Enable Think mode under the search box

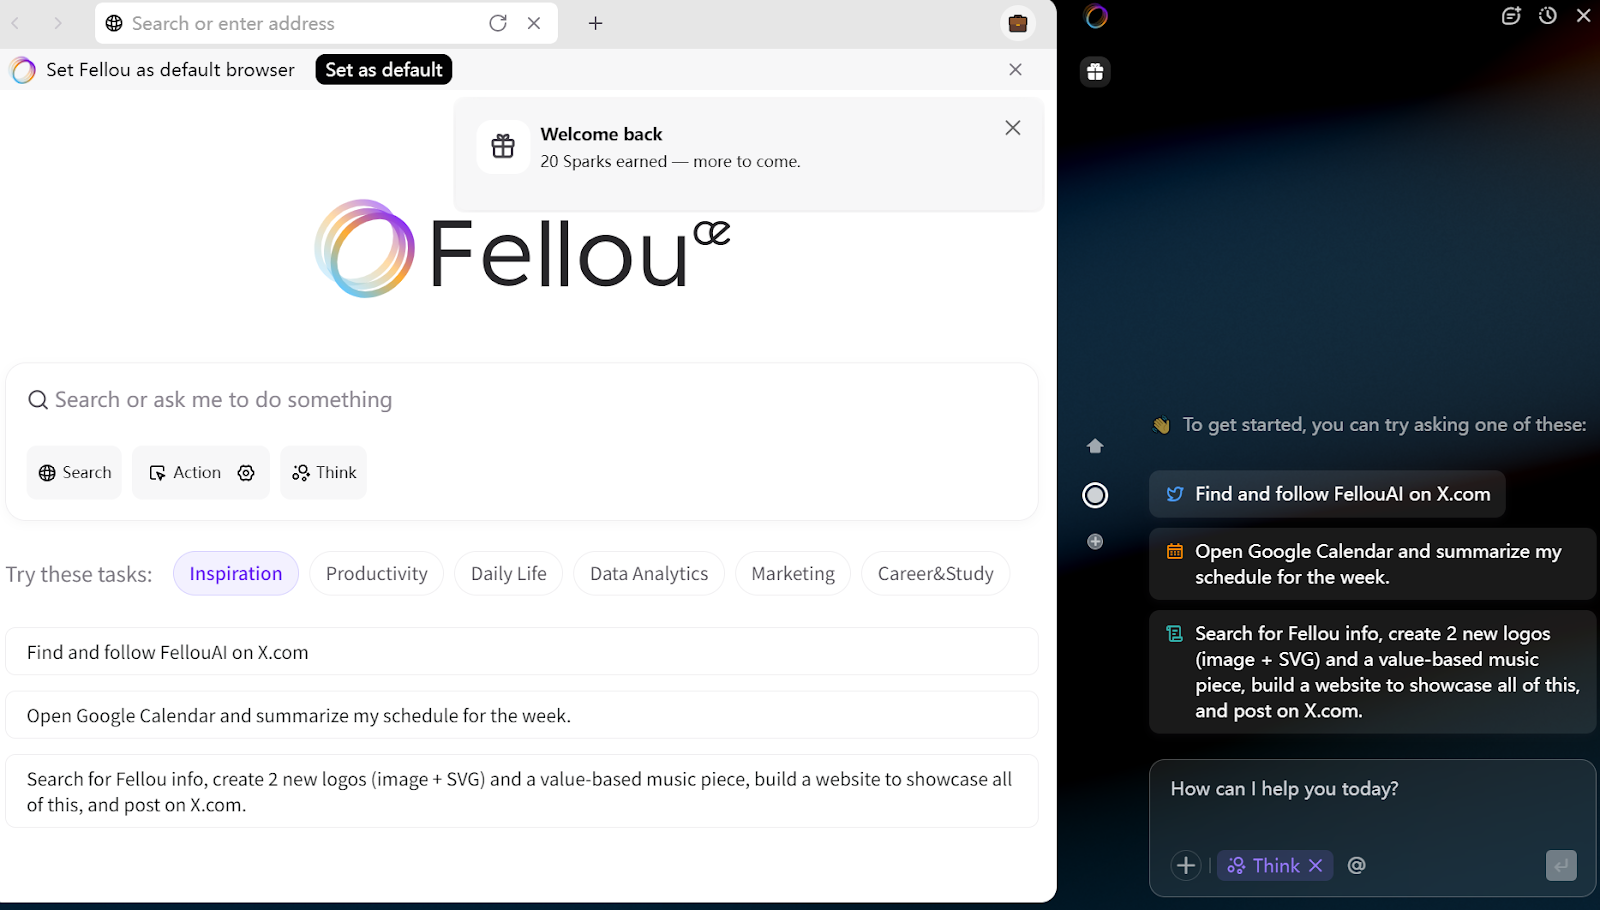pyautogui.click(x=323, y=472)
